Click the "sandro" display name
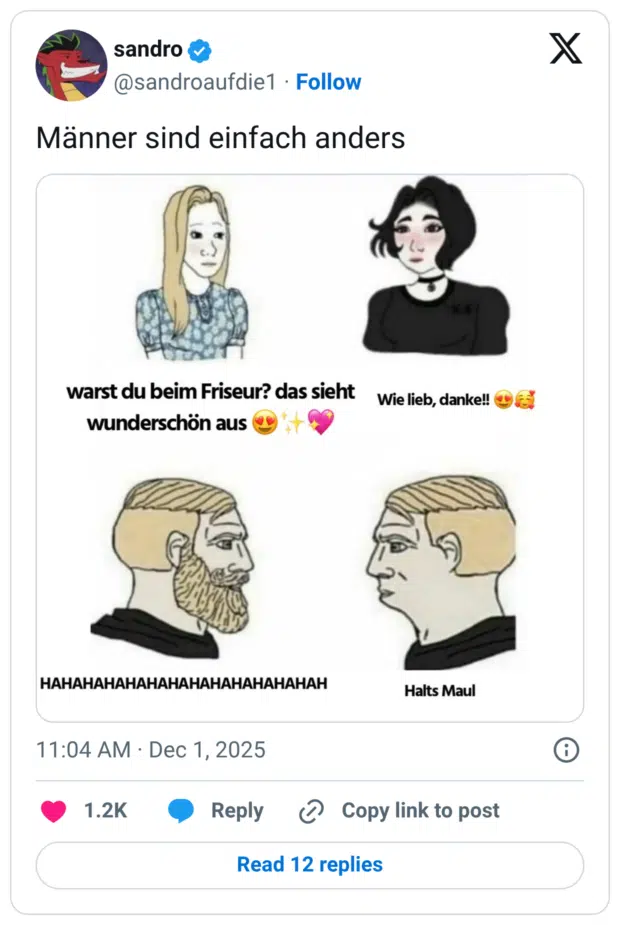 147,49
